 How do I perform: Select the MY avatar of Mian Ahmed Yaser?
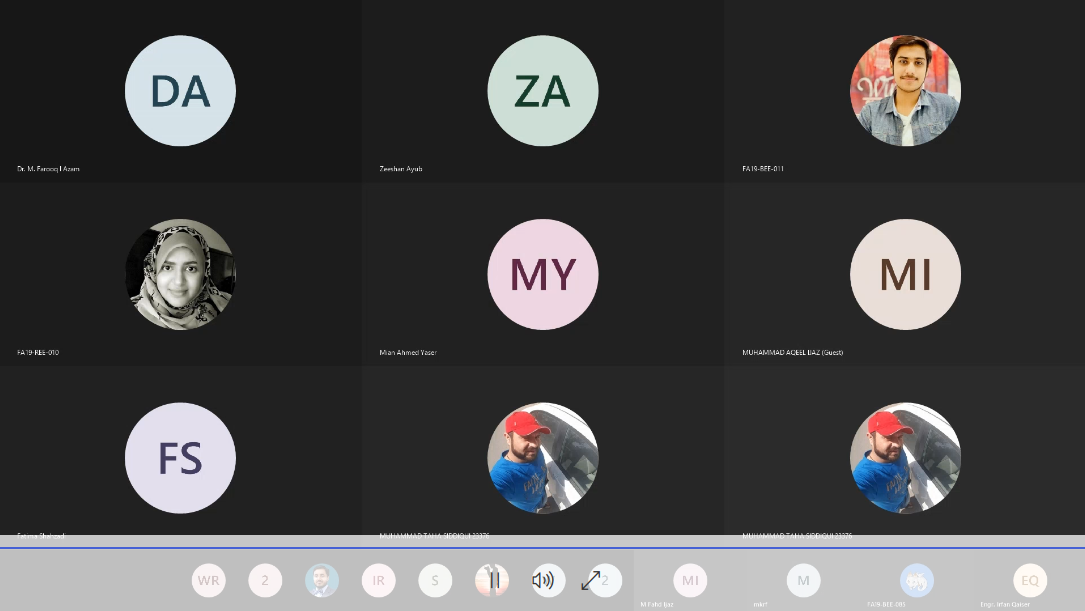coord(542,274)
